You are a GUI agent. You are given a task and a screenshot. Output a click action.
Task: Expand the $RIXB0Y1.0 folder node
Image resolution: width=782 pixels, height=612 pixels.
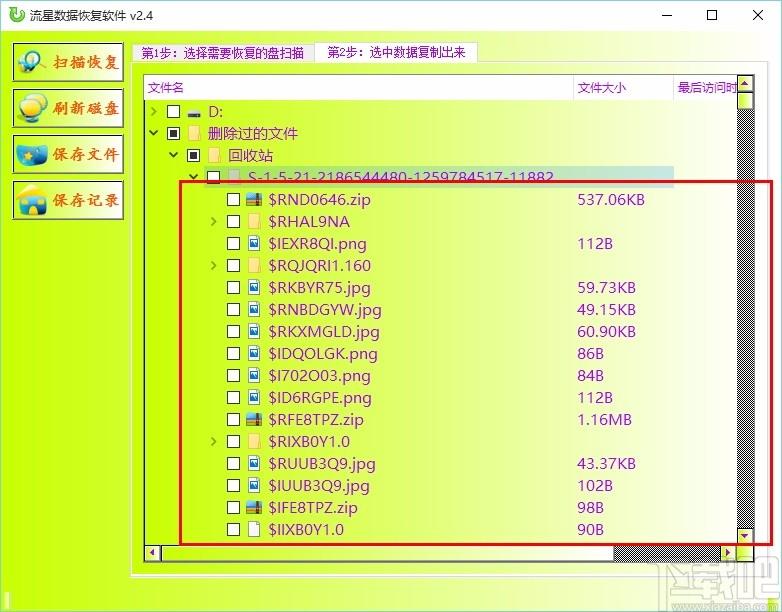coord(213,441)
